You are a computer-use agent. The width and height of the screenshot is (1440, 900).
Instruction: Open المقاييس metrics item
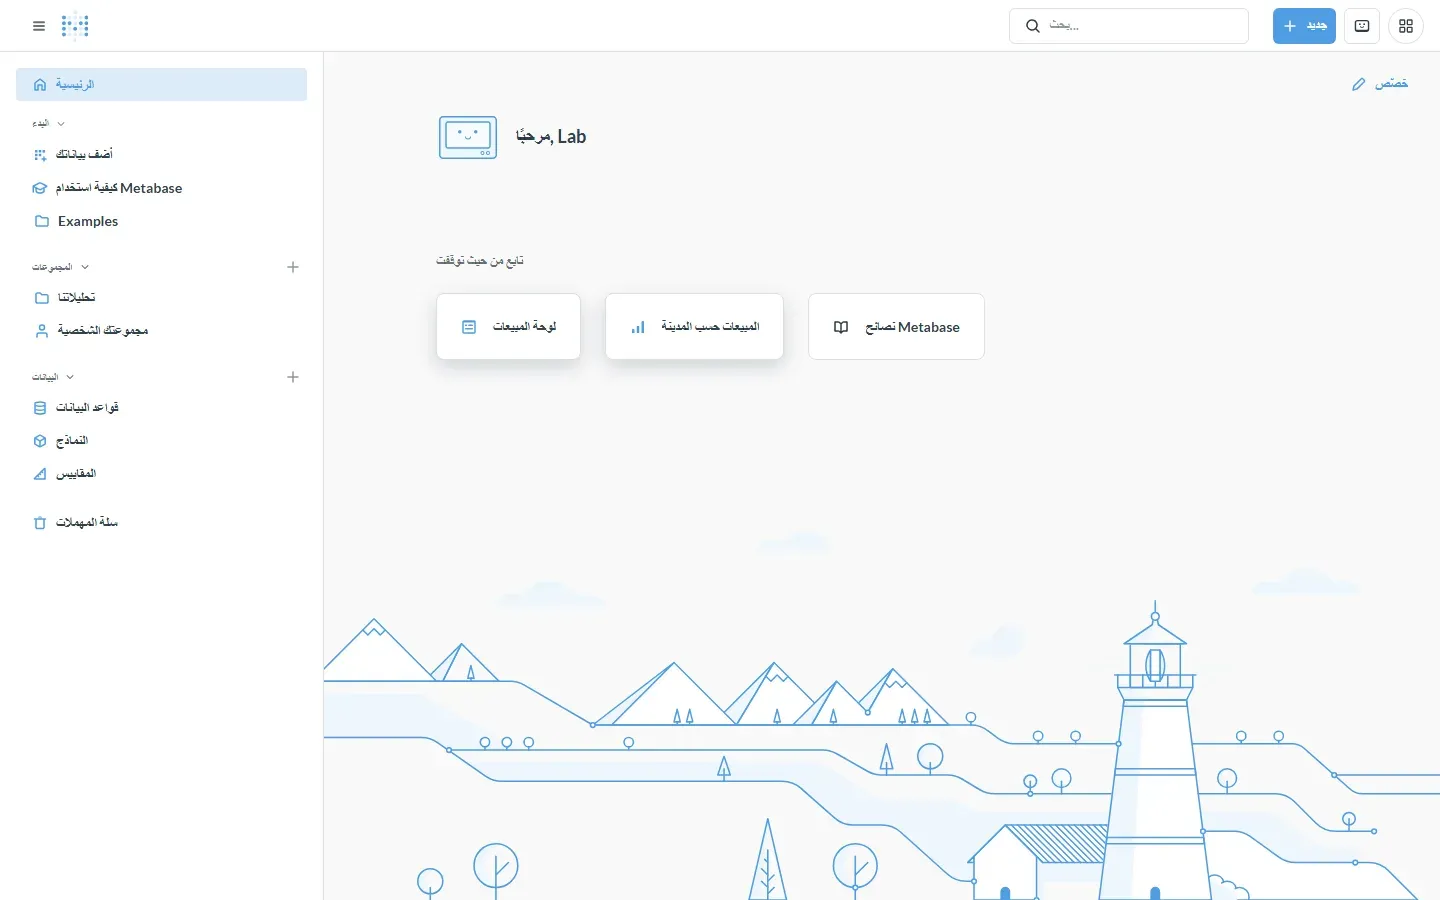point(161,474)
